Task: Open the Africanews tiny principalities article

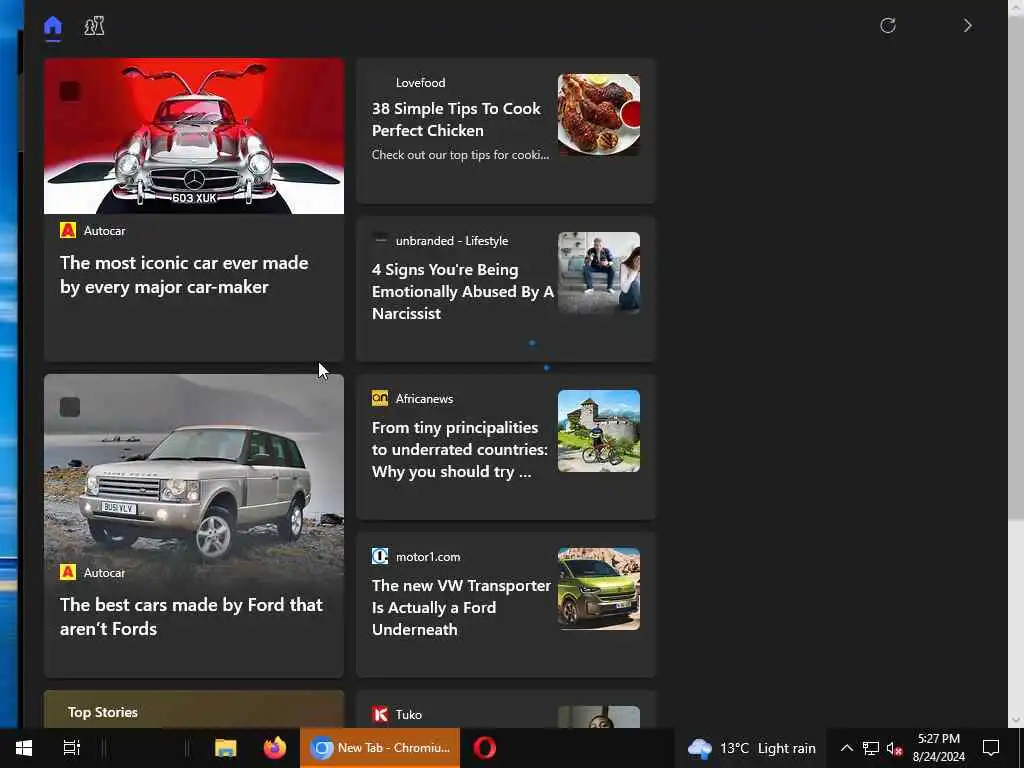Action: pos(460,449)
